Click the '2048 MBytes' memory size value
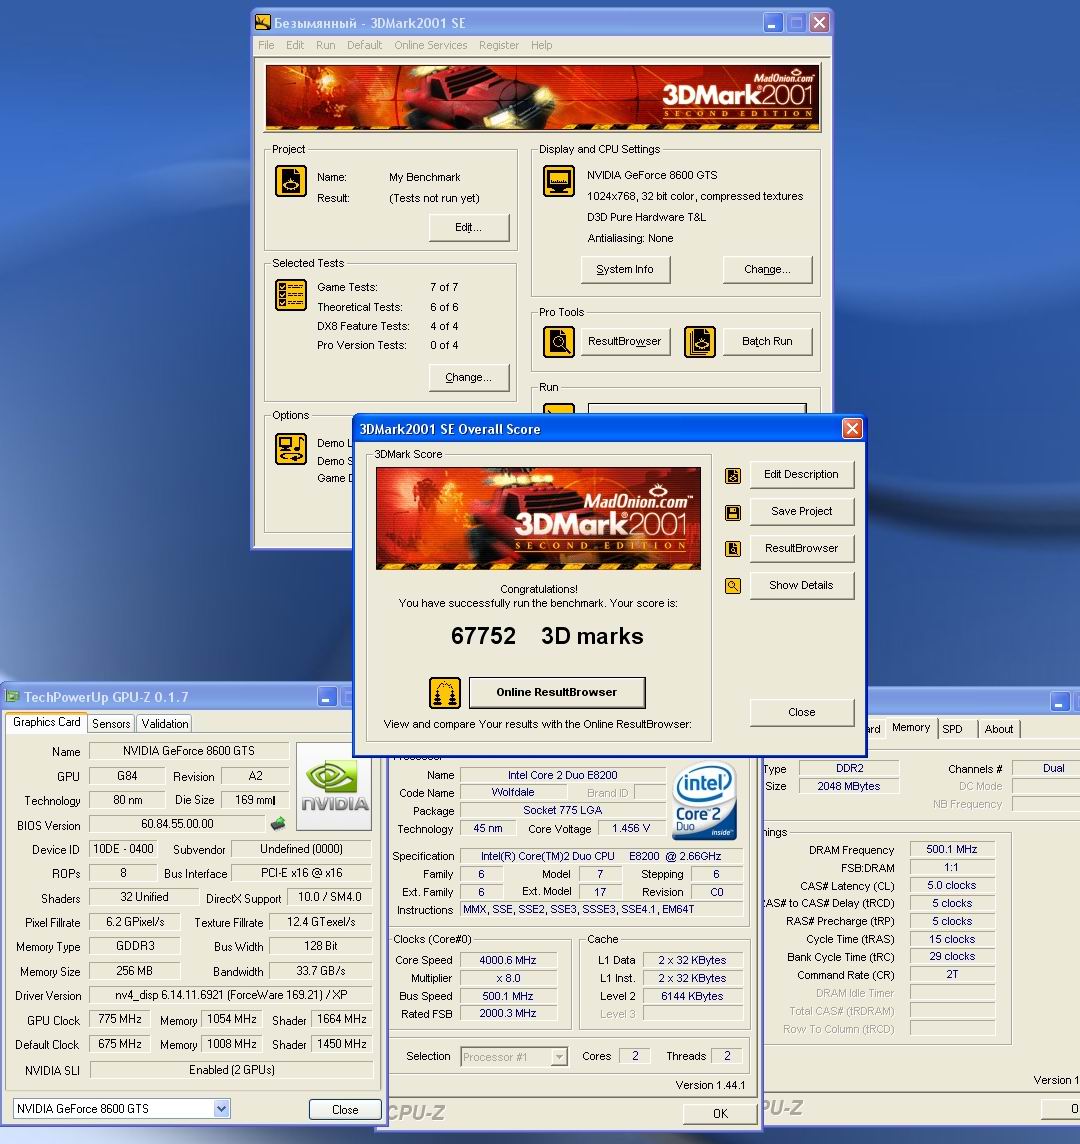This screenshot has width=1080, height=1144. [x=849, y=786]
